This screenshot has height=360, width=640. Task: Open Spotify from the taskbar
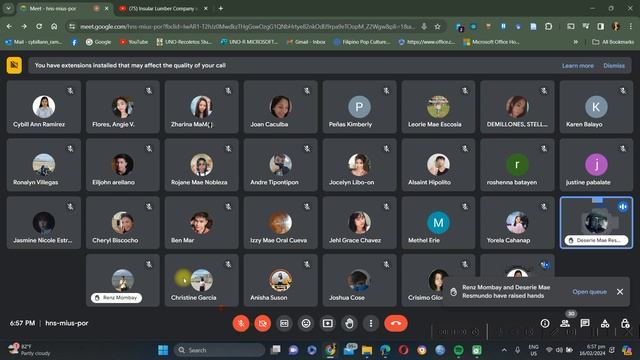coord(458,350)
